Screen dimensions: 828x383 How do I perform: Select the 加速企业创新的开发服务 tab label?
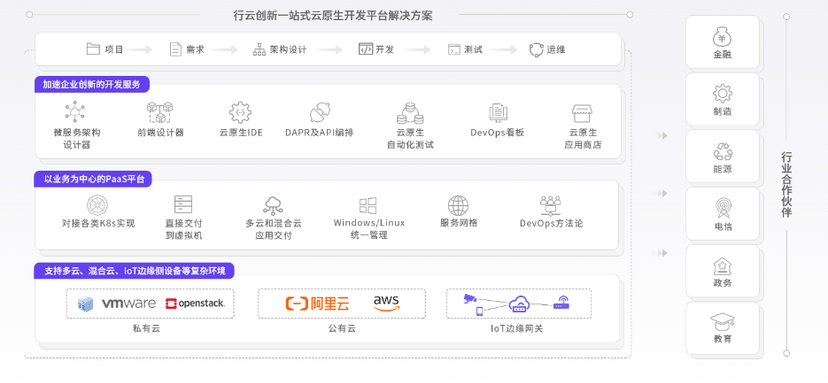coord(92,85)
